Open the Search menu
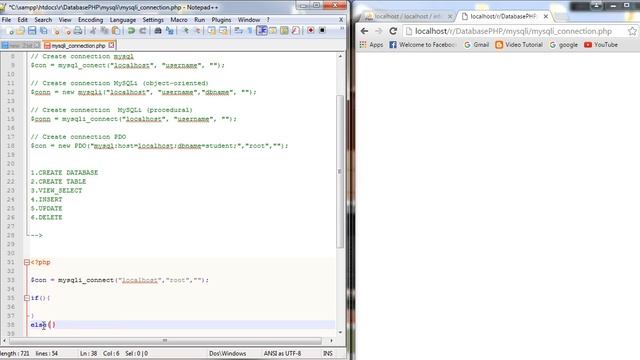 pyautogui.click(x=43, y=20)
